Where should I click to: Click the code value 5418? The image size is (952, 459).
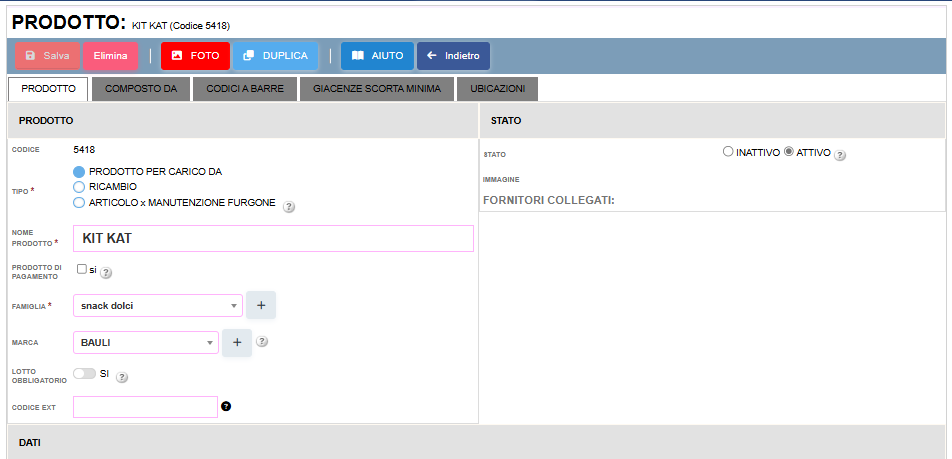click(84, 149)
